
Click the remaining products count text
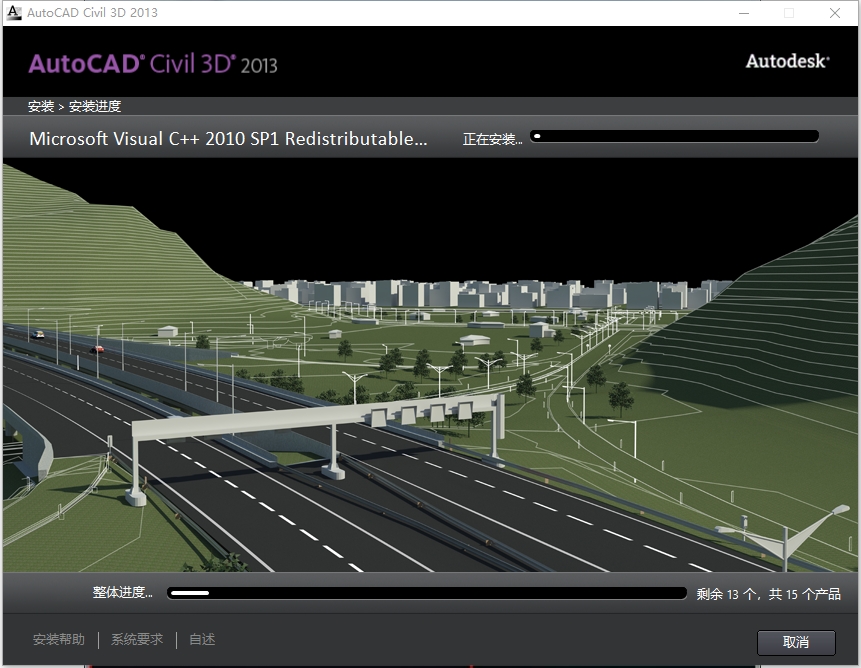pos(768,594)
